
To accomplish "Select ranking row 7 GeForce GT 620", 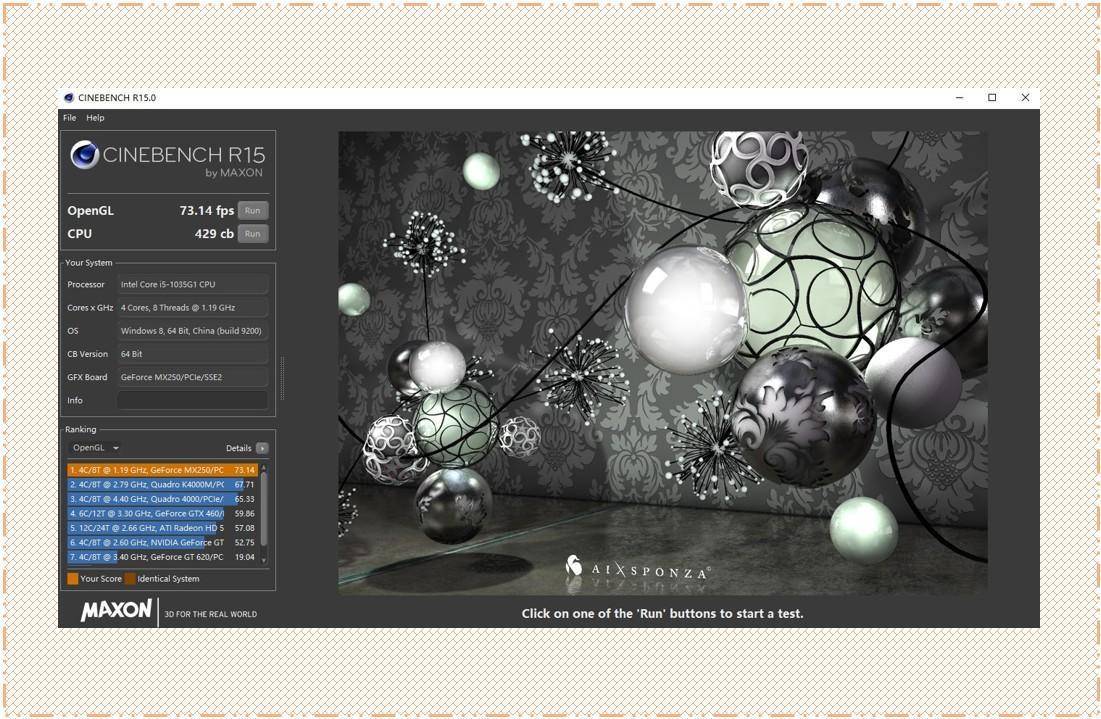I will pos(162,558).
